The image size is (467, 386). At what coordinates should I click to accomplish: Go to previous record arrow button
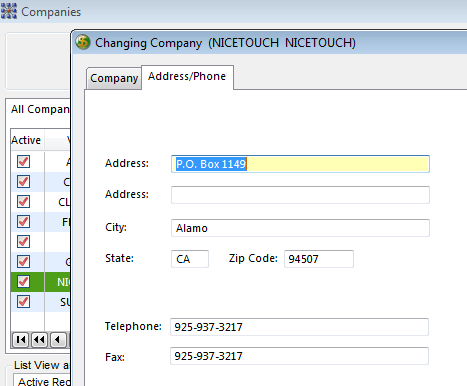(x=58, y=340)
